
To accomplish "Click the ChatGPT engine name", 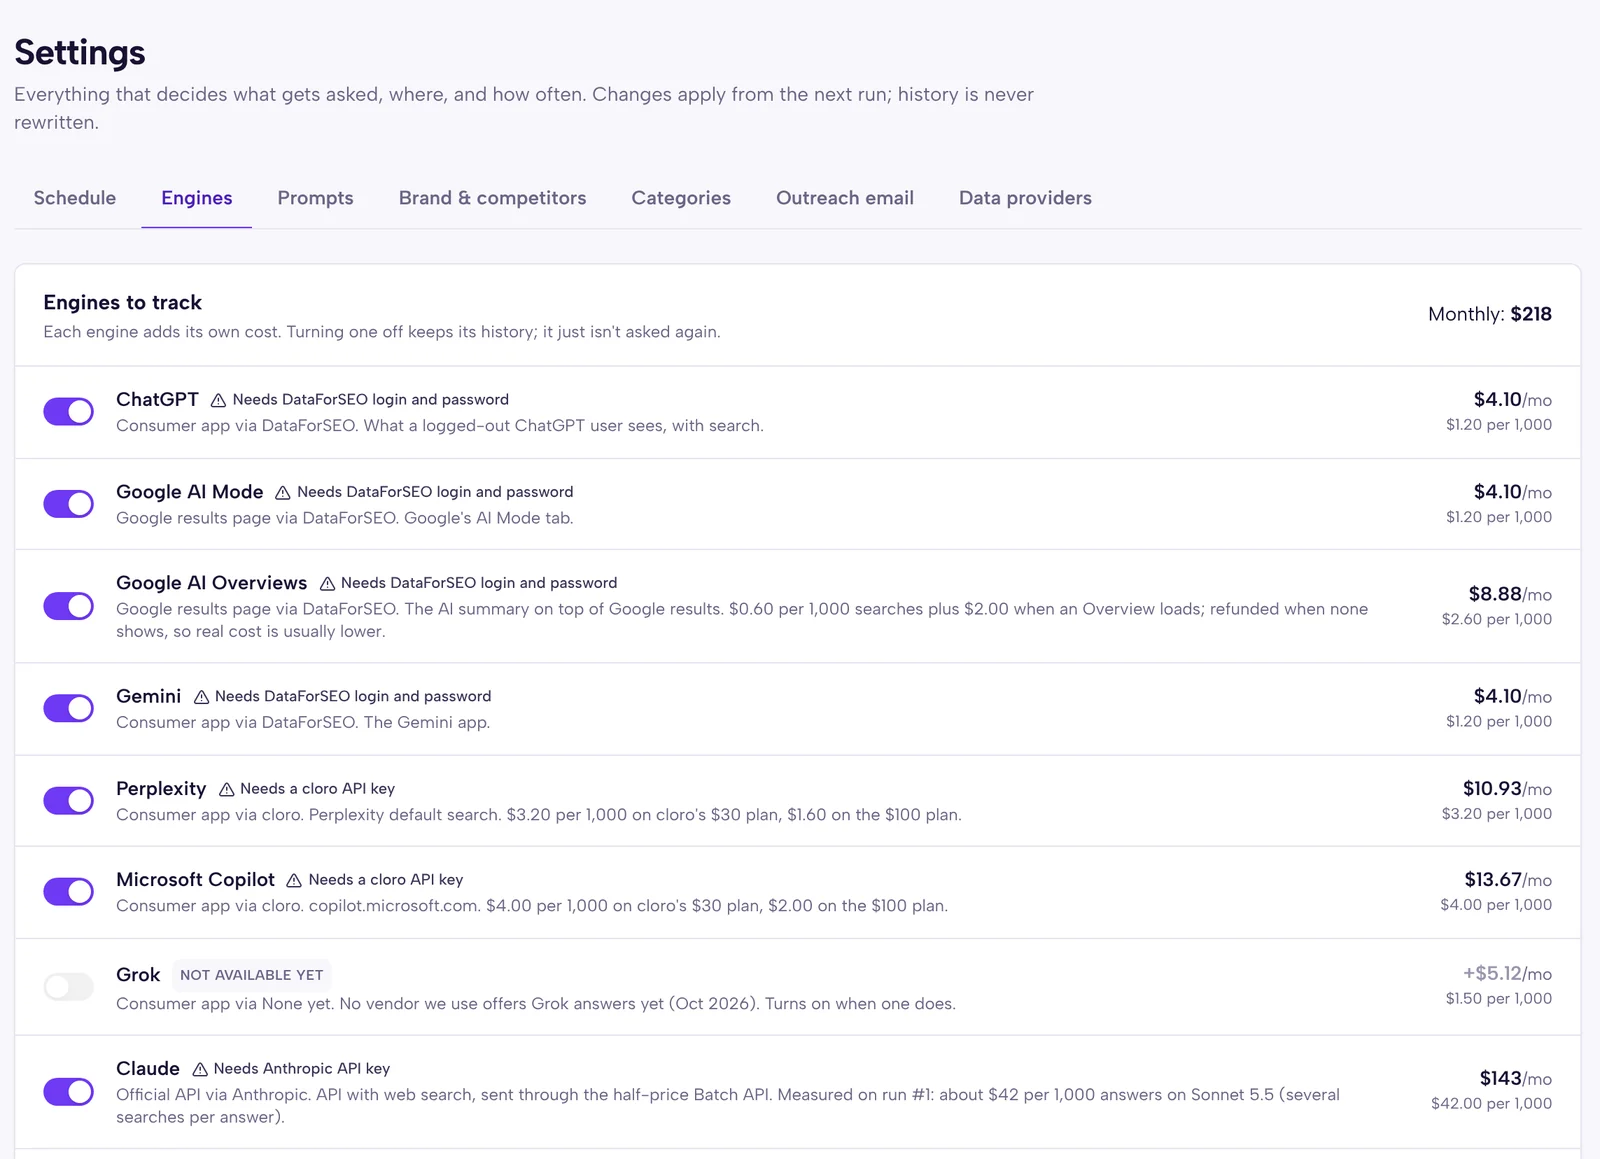I will click(157, 399).
